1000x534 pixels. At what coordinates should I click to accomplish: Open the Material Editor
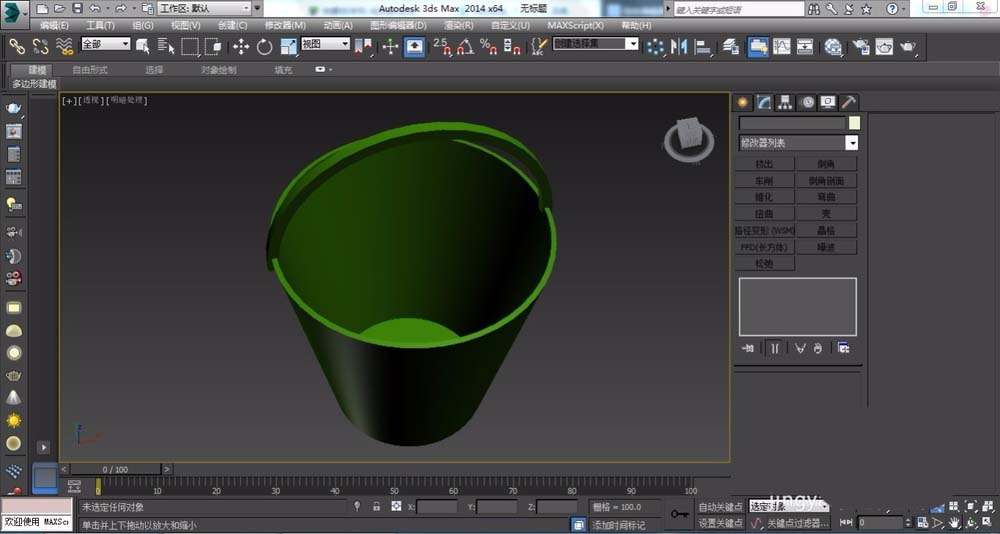[832, 46]
